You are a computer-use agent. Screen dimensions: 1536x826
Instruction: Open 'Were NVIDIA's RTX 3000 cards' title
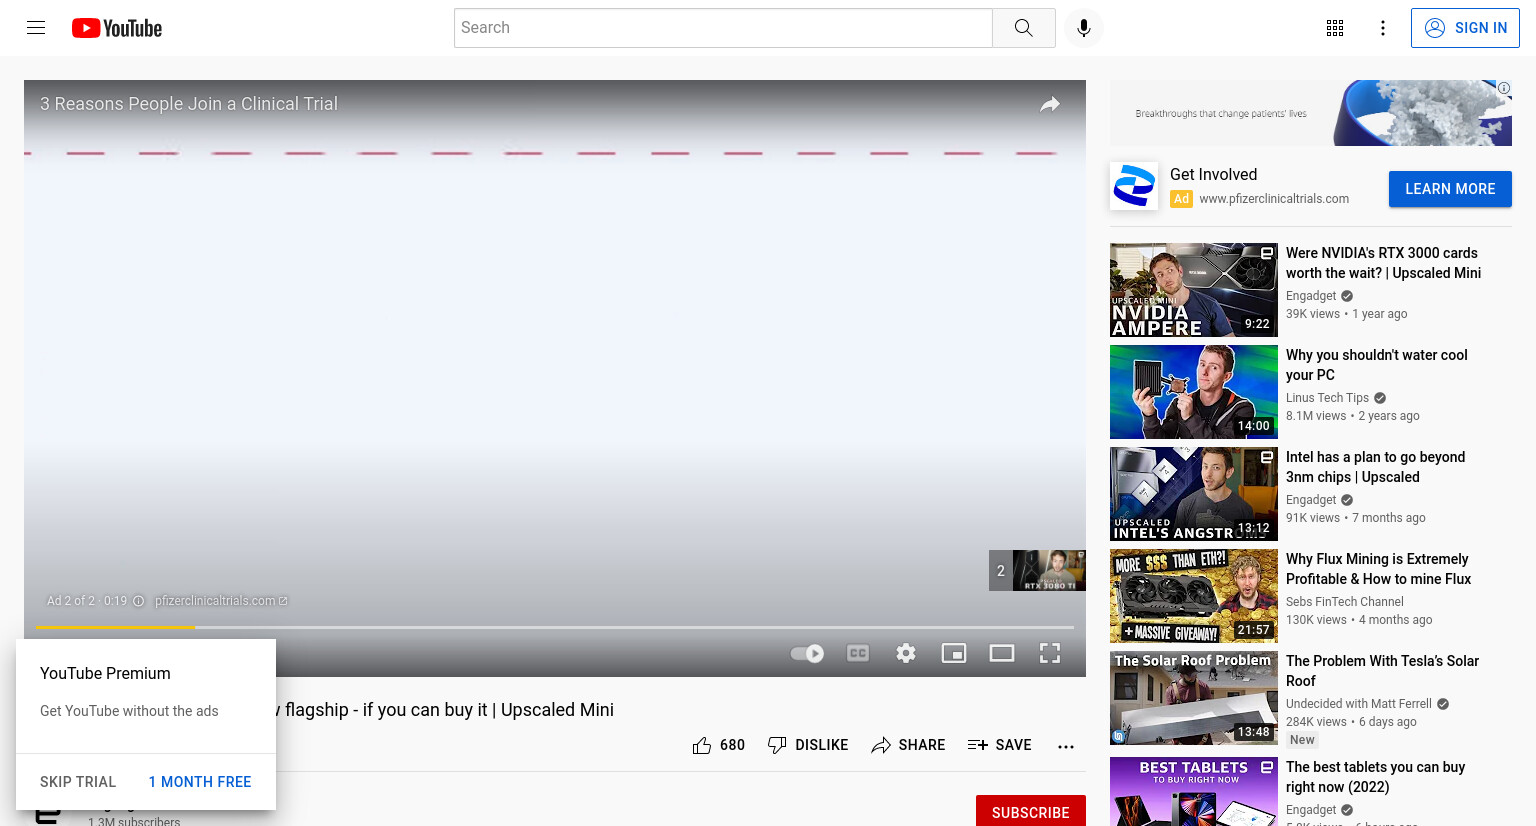pyautogui.click(x=1383, y=263)
